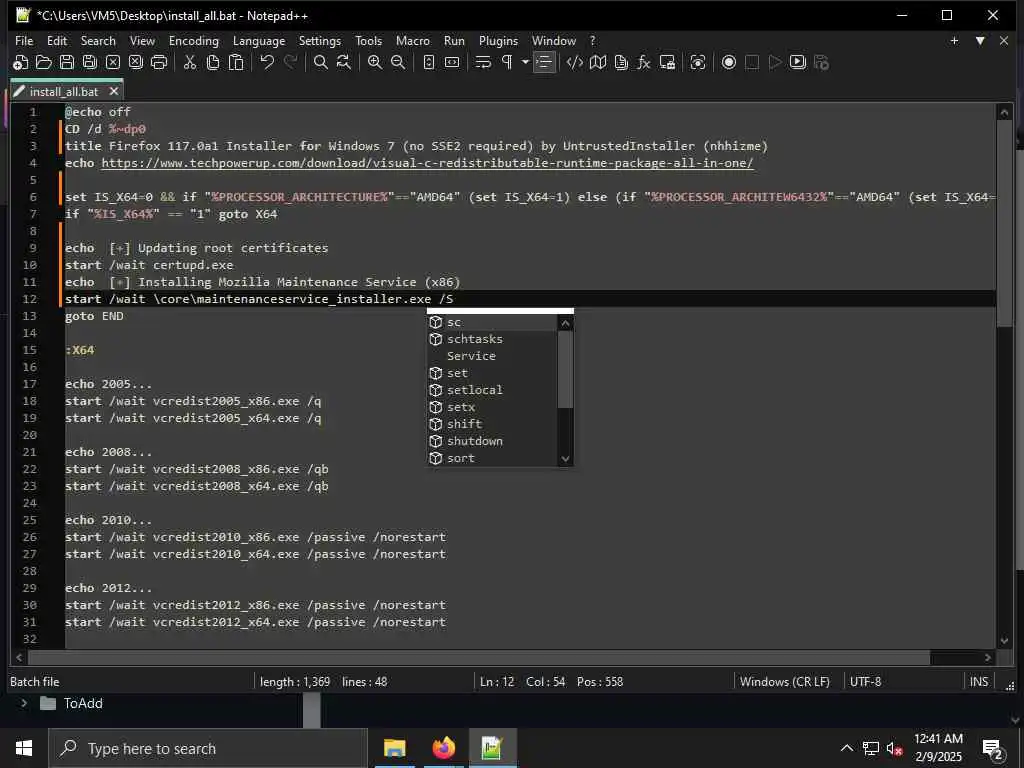Click the Find magnifier icon

pyautogui.click(x=321, y=63)
